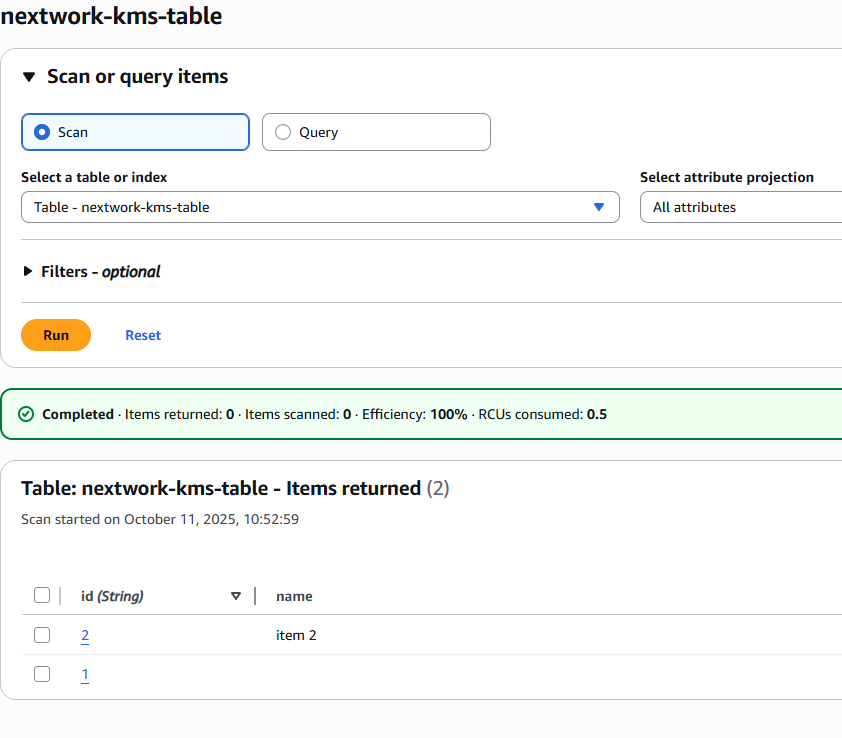The image size is (842, 738).
Task: Check the checkbox for item 2's row
Action: click(x=42, y=634)
